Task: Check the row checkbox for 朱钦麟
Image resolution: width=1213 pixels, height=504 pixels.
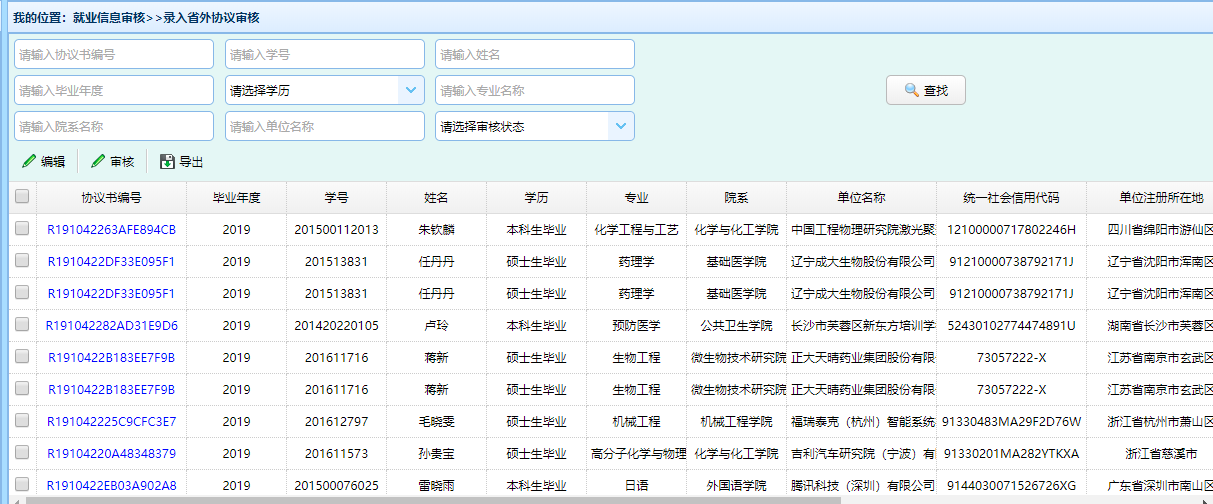Action: pos(22,229)
